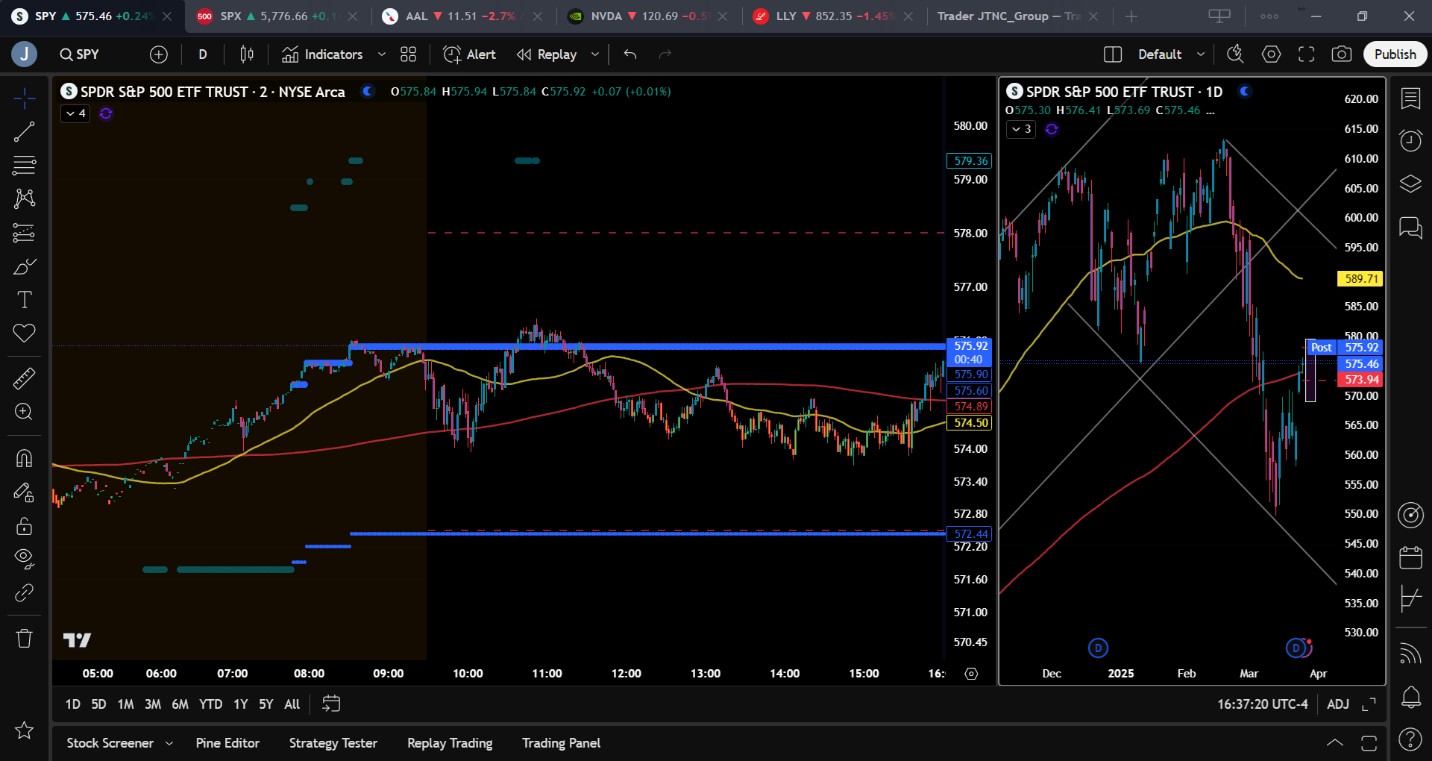
Task: Open the Fibonacci and Gann tools
Action: 24,165
